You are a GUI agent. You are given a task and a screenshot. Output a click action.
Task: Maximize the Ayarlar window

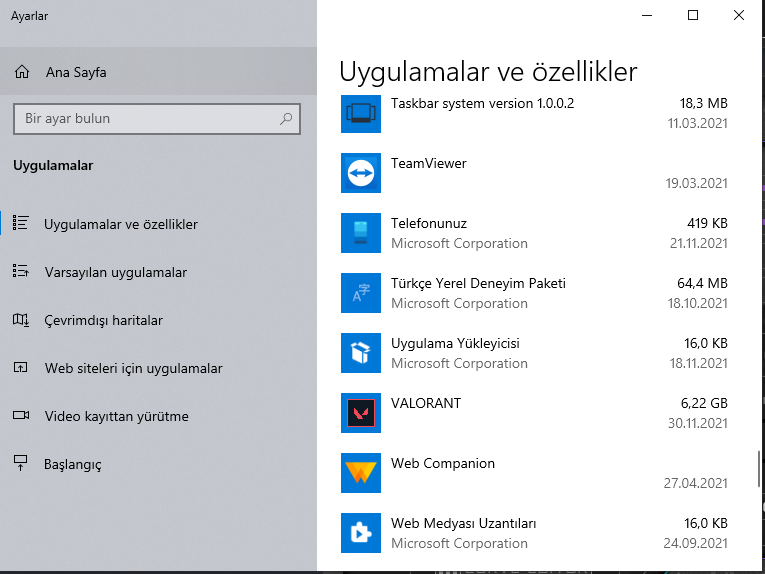(x=693, y=15)
